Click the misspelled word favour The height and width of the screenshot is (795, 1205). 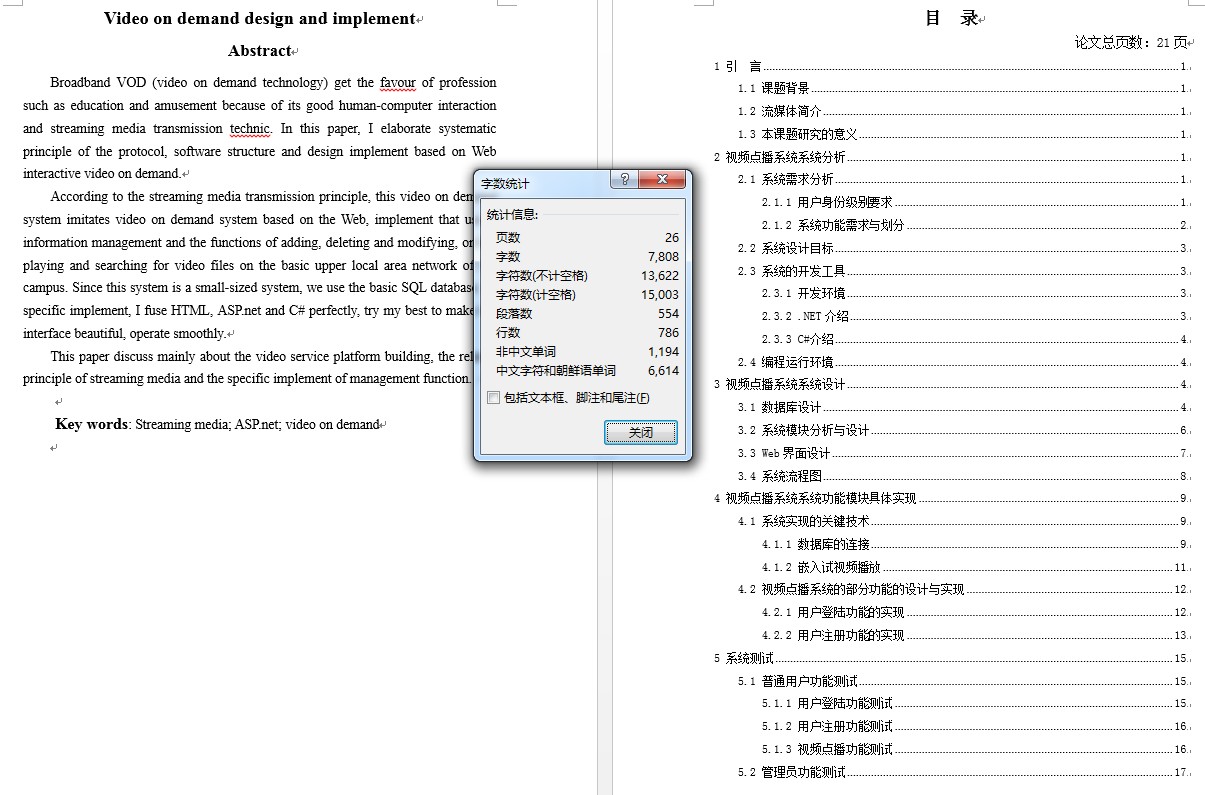[x=397, y=83]
